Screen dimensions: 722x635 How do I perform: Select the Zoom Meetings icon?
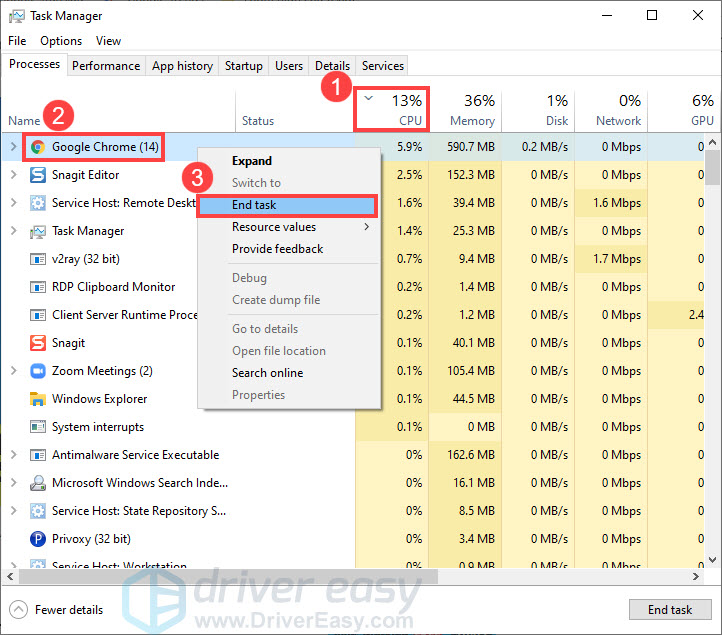pos(38,371)
